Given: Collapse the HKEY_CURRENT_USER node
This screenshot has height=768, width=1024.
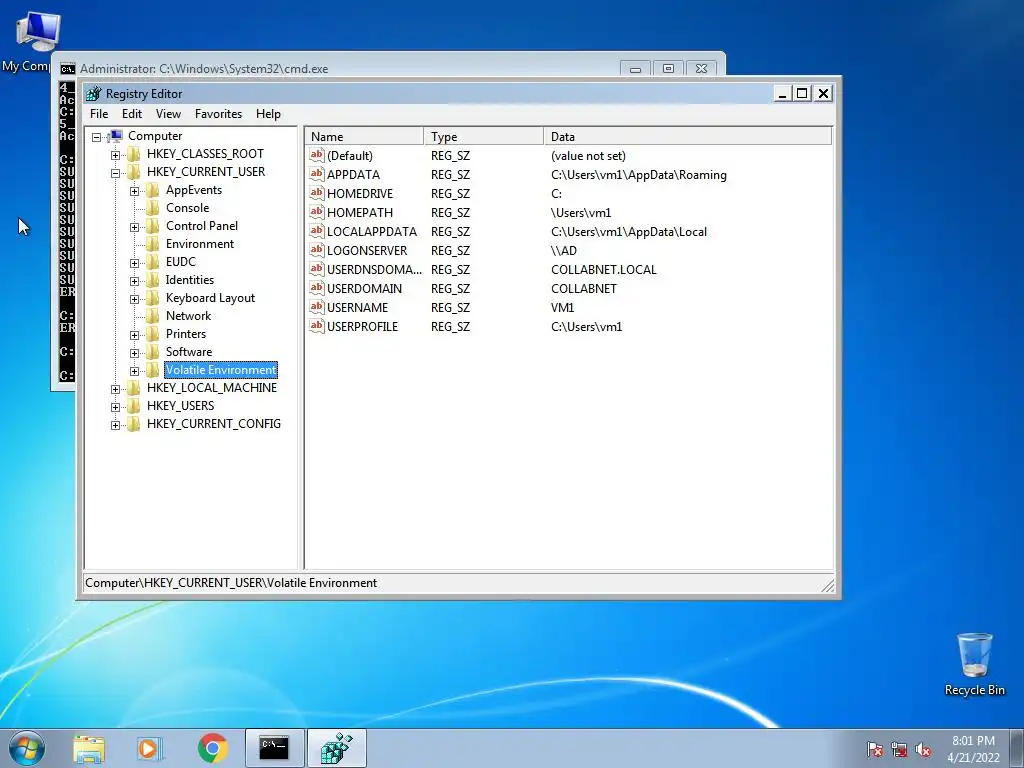Looking at the screenshot, I should point(116,173).
